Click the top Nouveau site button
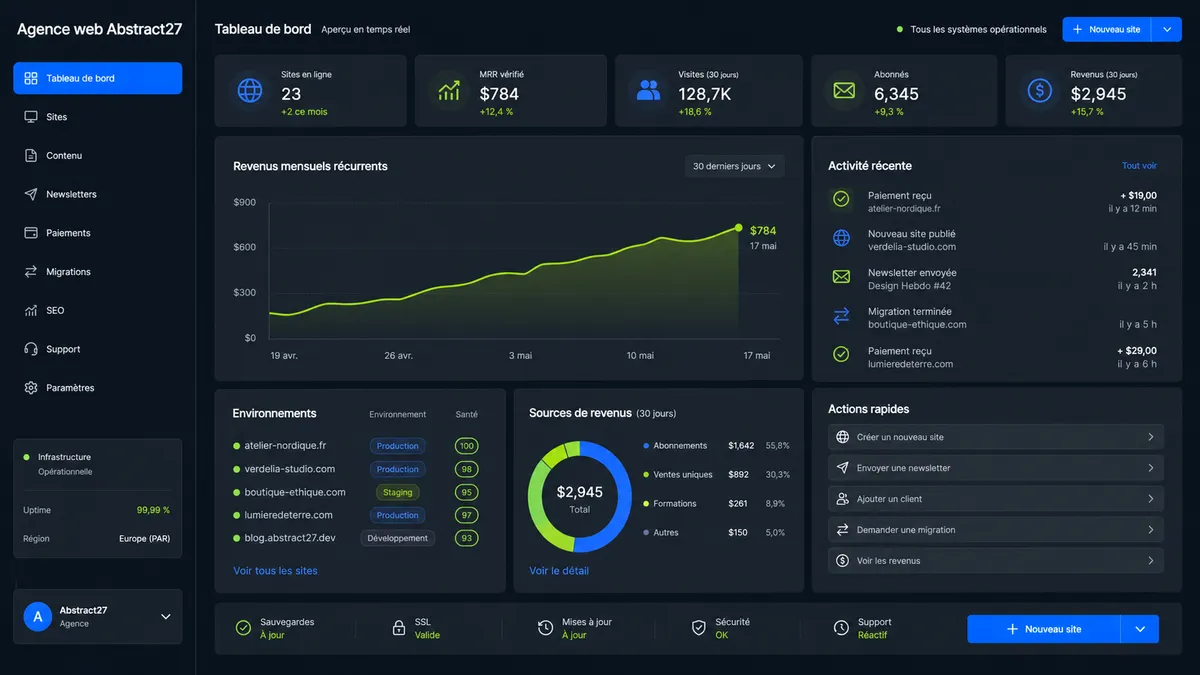 (1107, 30)
